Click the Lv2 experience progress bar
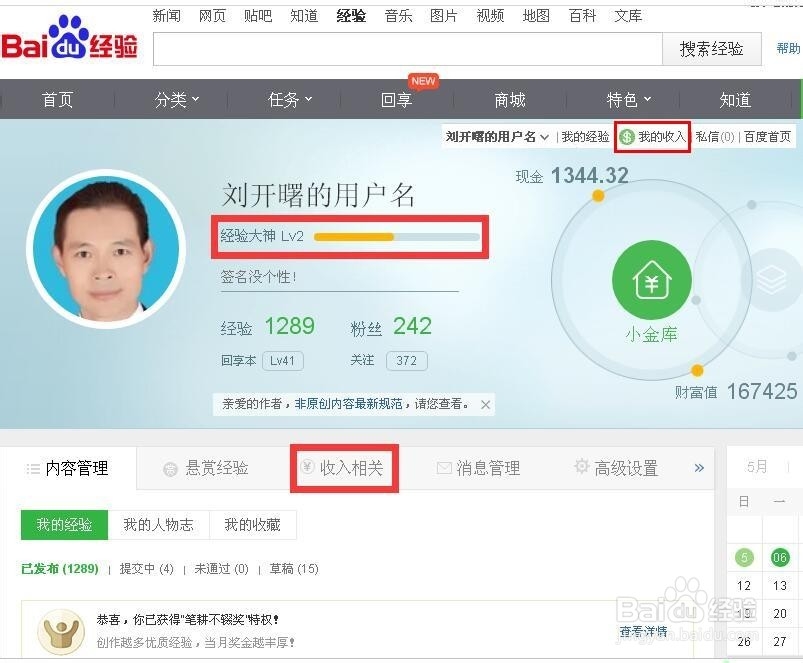 tap(393, 237)
